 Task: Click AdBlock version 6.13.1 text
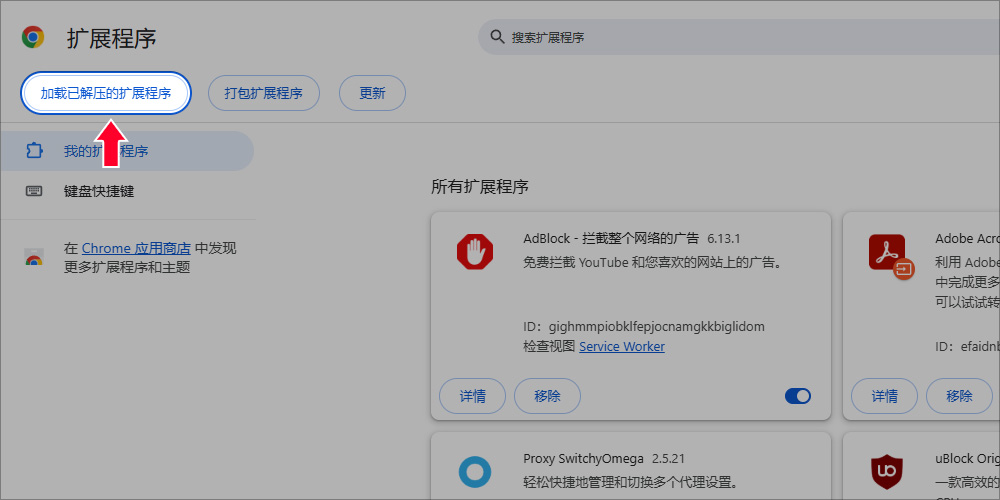[x=724, y=239]
